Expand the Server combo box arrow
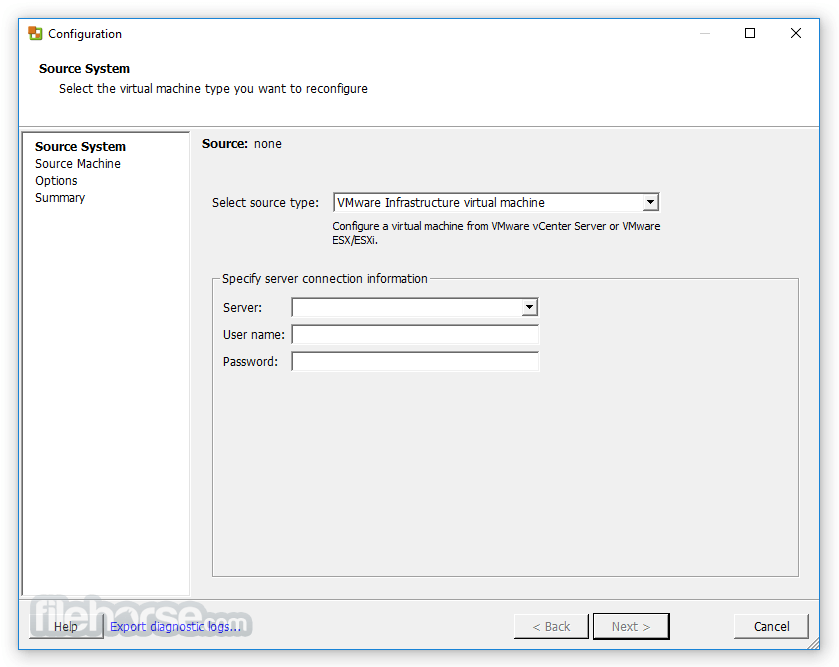Image resolution: width=839 pixels, height=667 pixels. click(529, 308)
